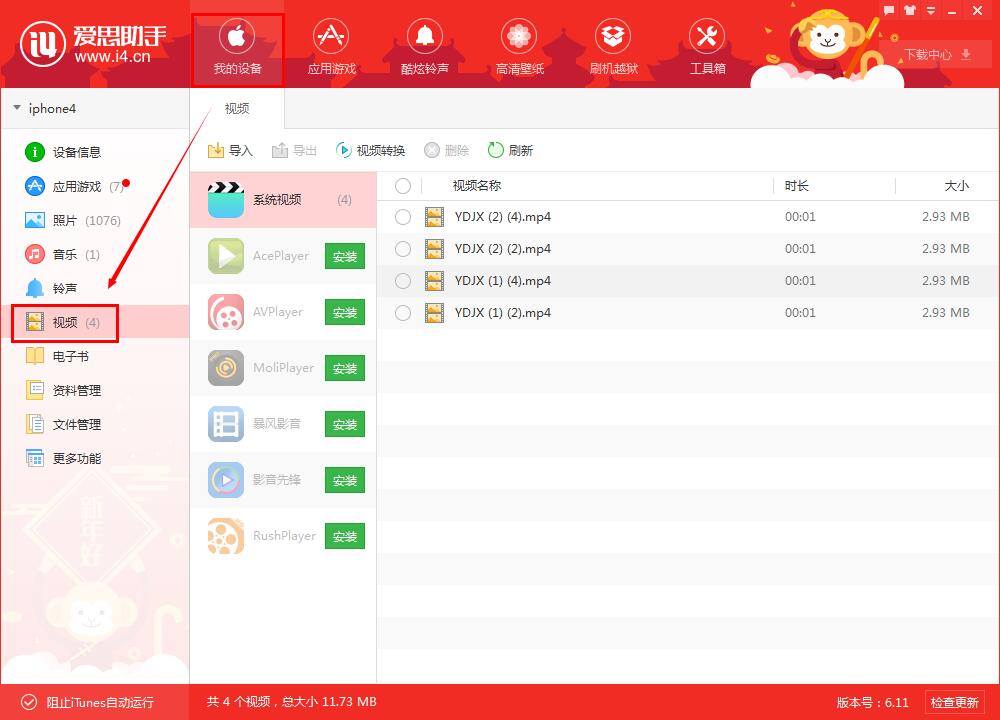Collapse the iphone4 device entry

click(16, 108)
